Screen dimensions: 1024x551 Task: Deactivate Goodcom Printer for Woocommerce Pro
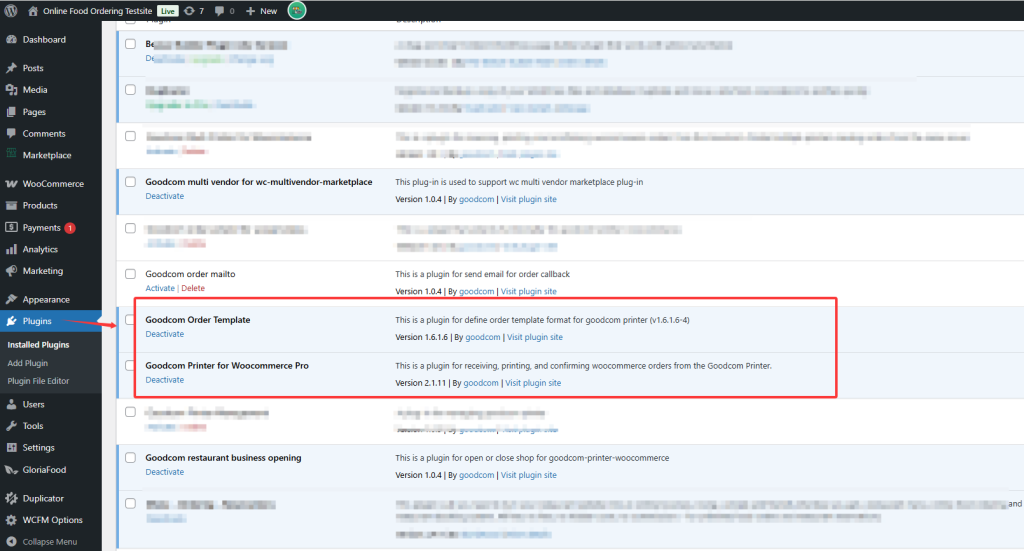click(x=165, y=379)
